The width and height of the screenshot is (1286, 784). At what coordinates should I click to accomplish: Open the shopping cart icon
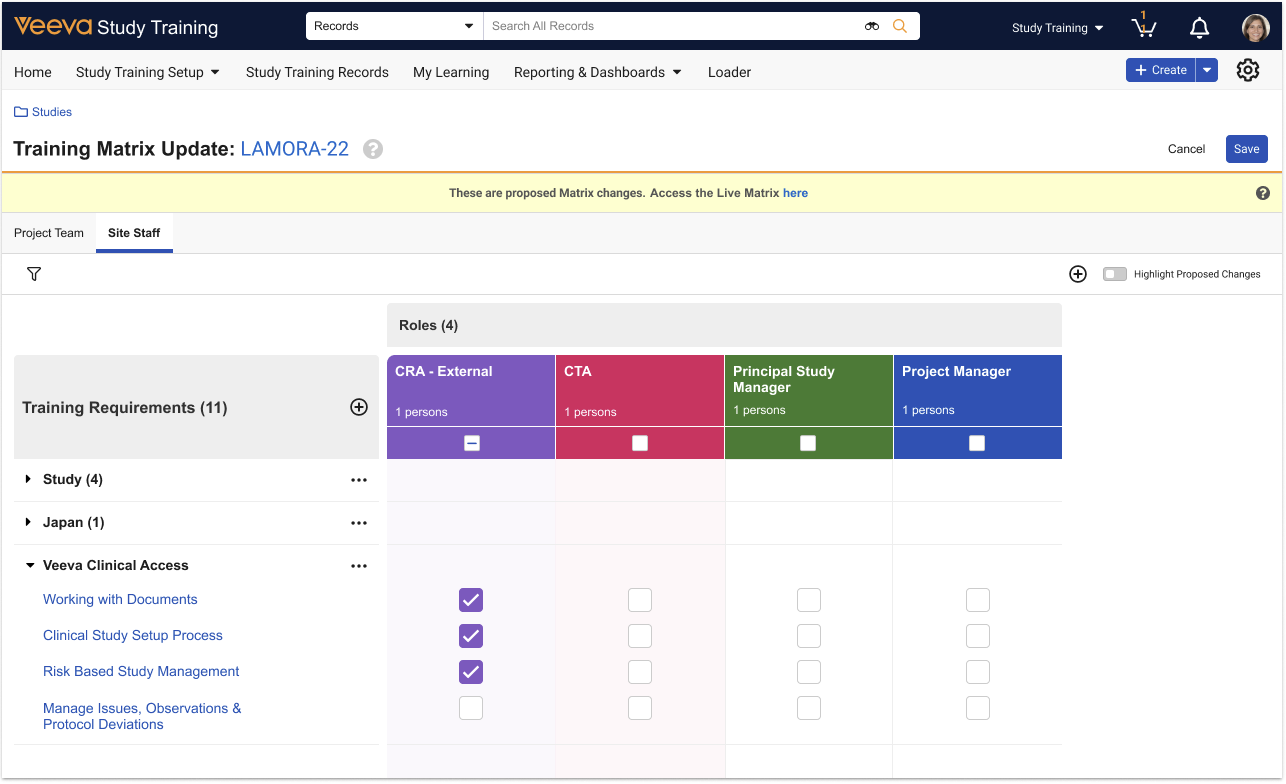coord(1143,28)
